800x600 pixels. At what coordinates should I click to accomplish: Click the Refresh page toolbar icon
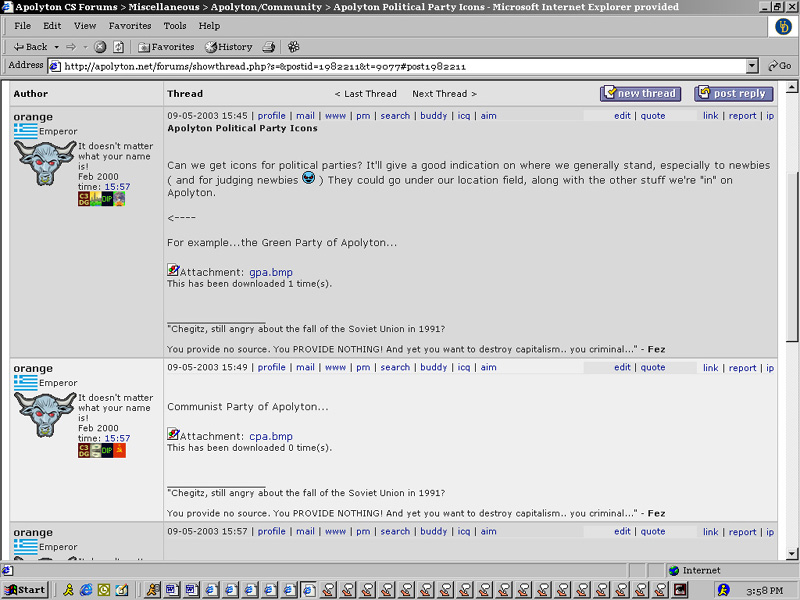tap(118, 47)
